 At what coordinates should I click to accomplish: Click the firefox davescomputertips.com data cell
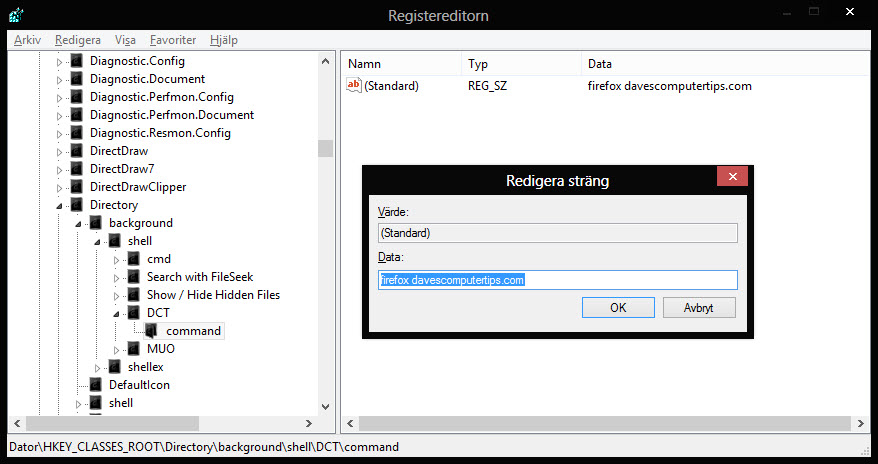670,86
